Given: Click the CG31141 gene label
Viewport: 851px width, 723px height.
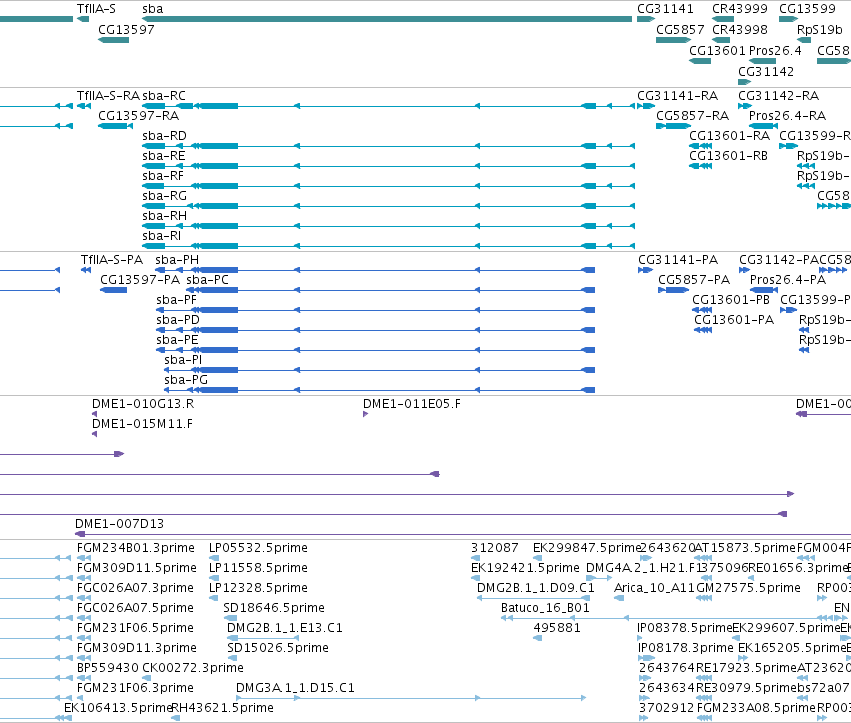Looking at the screenshot, I should point(665,9).
